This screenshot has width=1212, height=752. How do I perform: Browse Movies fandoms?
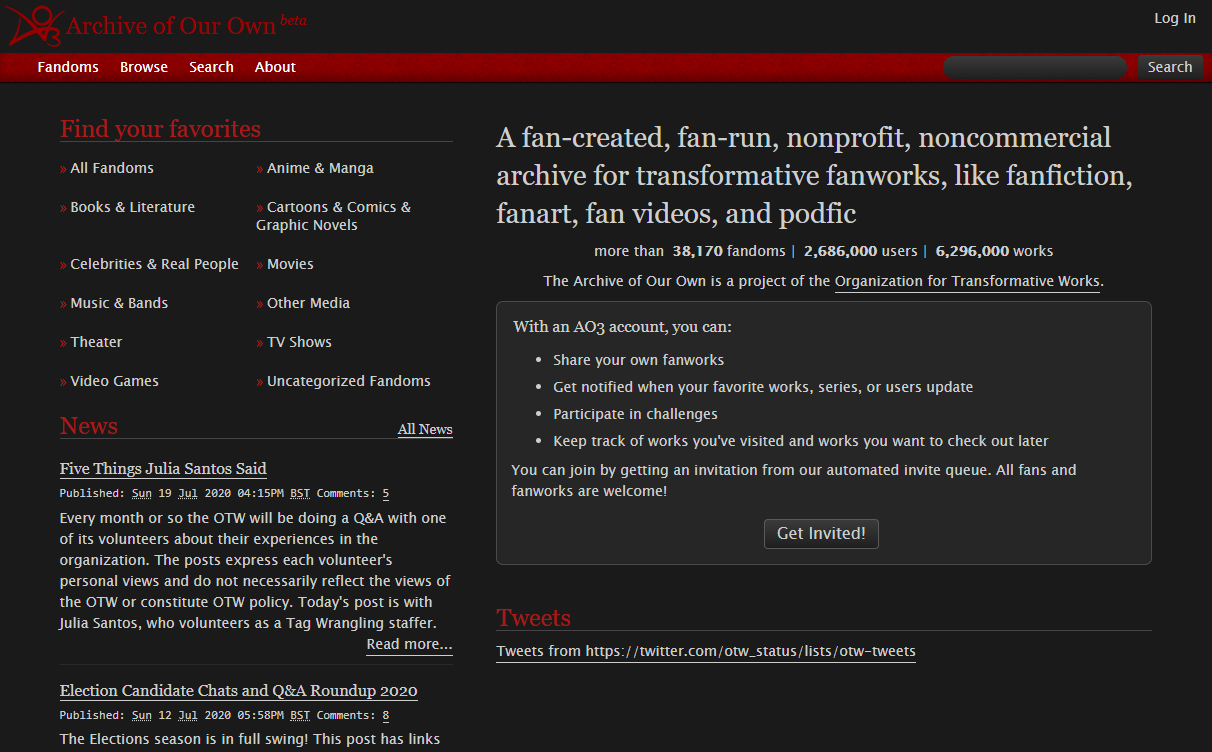point(290,264)
